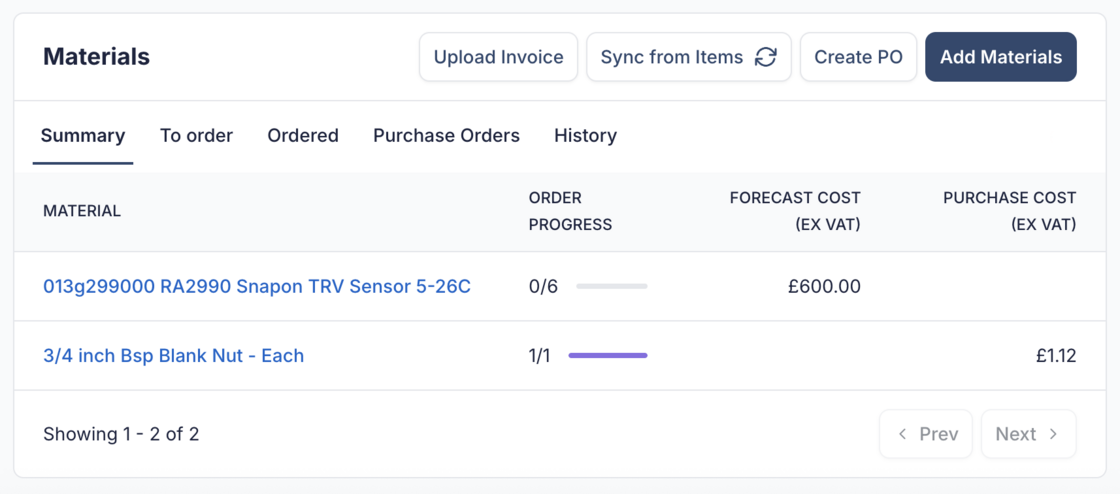Open the To order tab
1120x494 pixels.
196,135
